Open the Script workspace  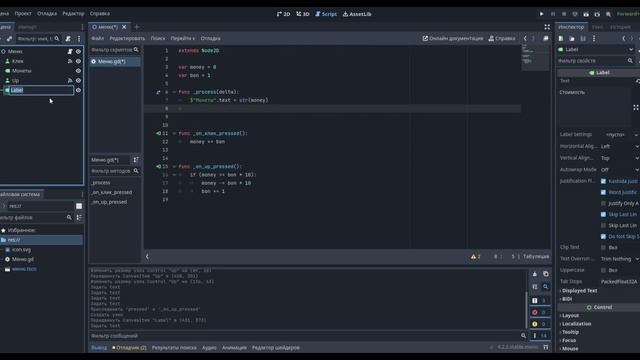coord(326,14)
